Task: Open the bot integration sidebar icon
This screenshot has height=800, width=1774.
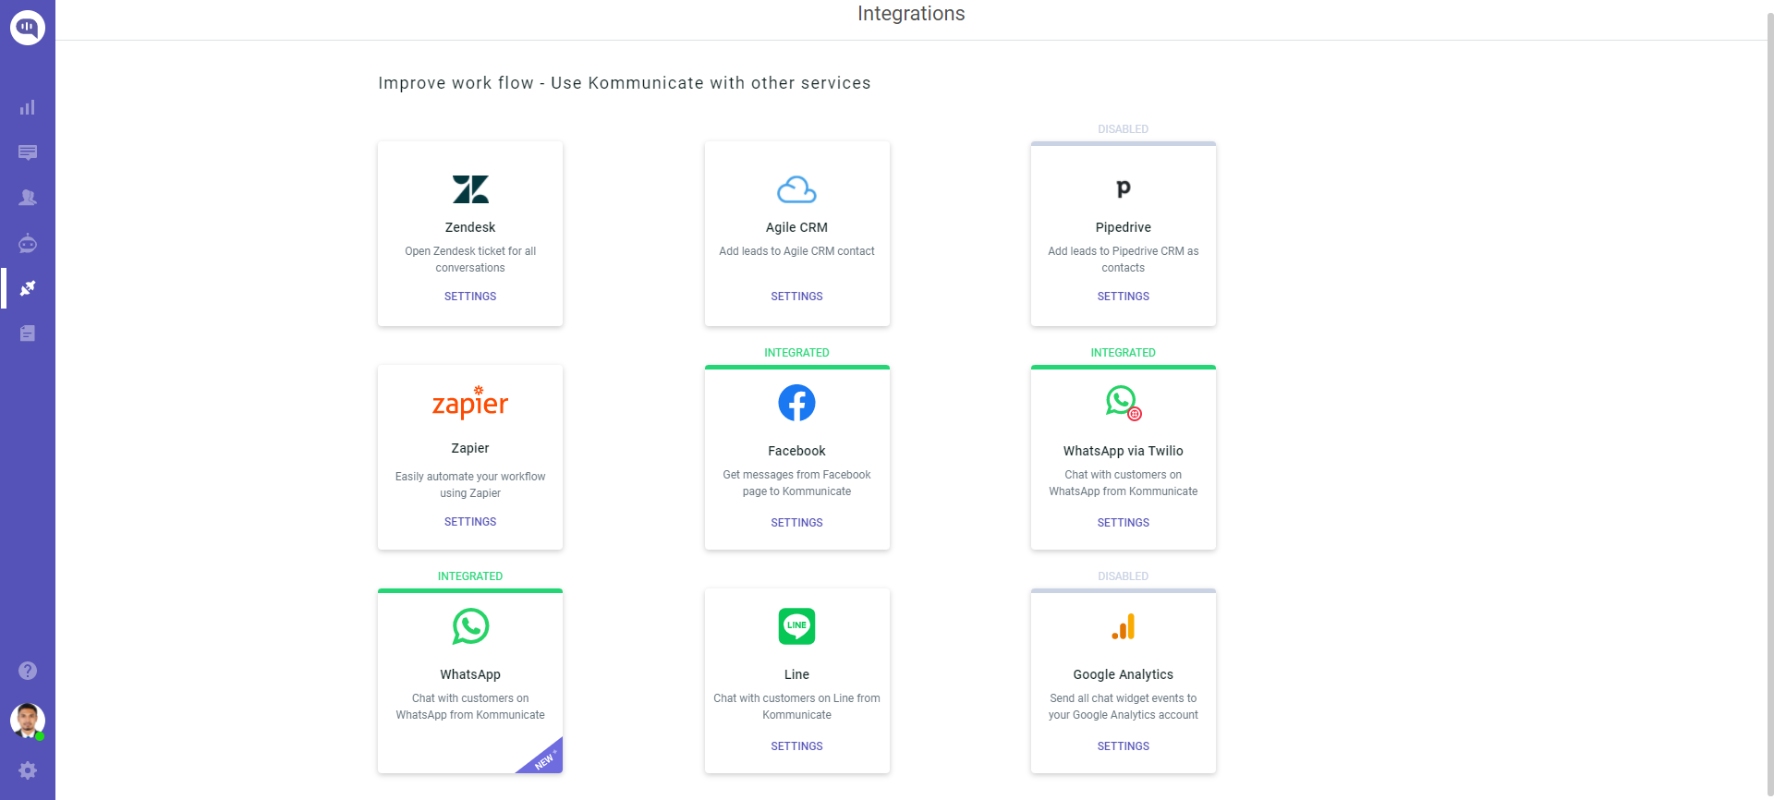Action: pos(27,243)
